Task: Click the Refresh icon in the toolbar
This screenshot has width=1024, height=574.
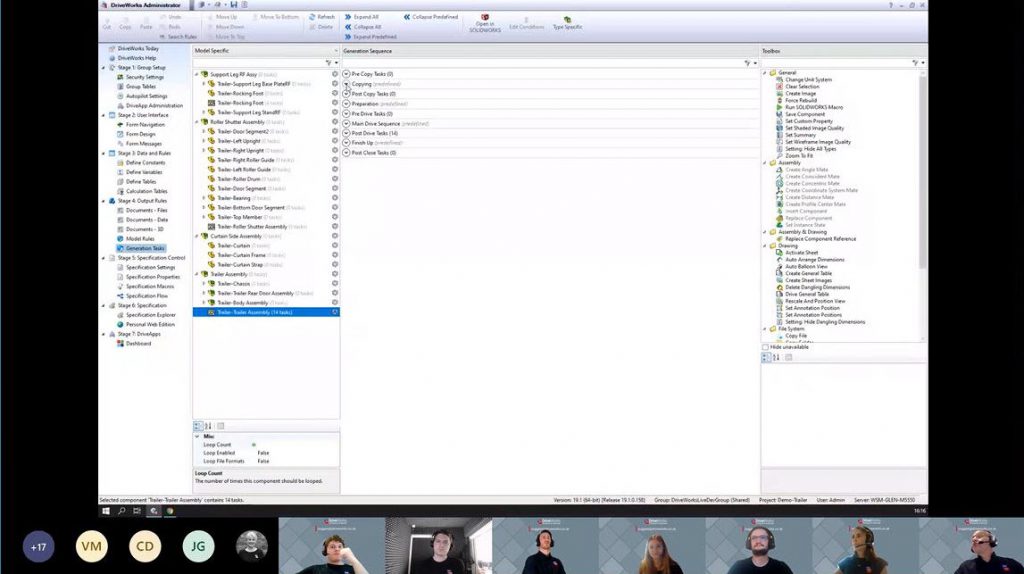Action: 312,17
